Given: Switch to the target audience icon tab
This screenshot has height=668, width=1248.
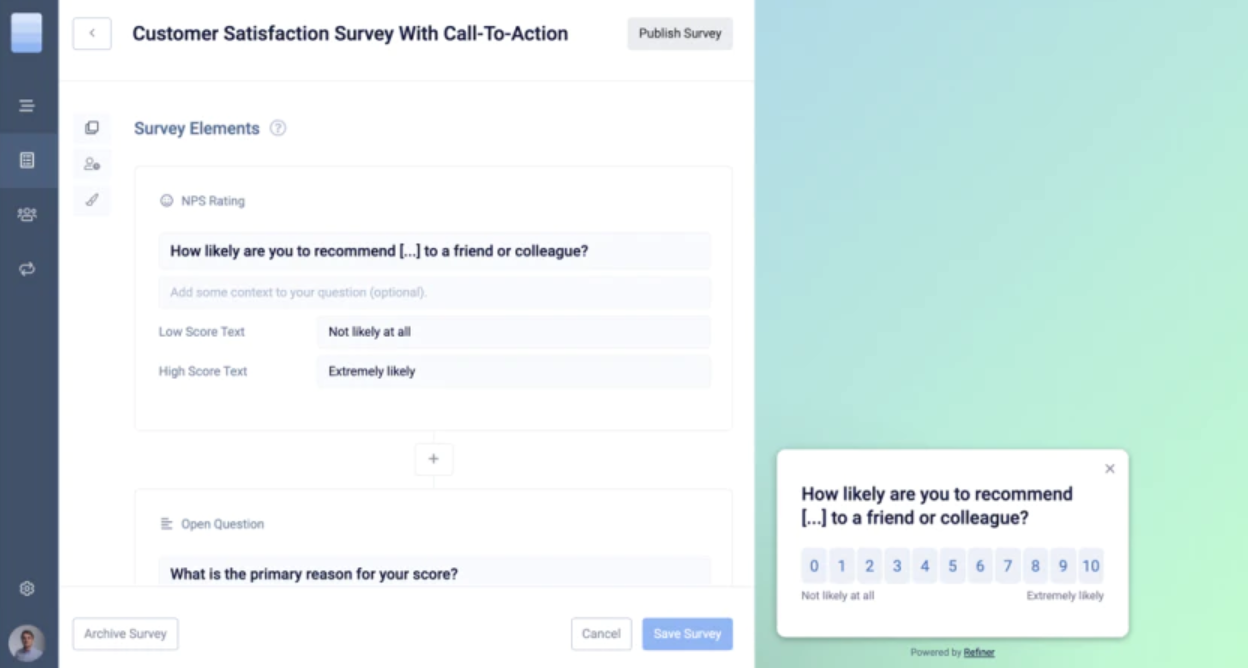Looking at the screenshot, I should coord(92,164).
